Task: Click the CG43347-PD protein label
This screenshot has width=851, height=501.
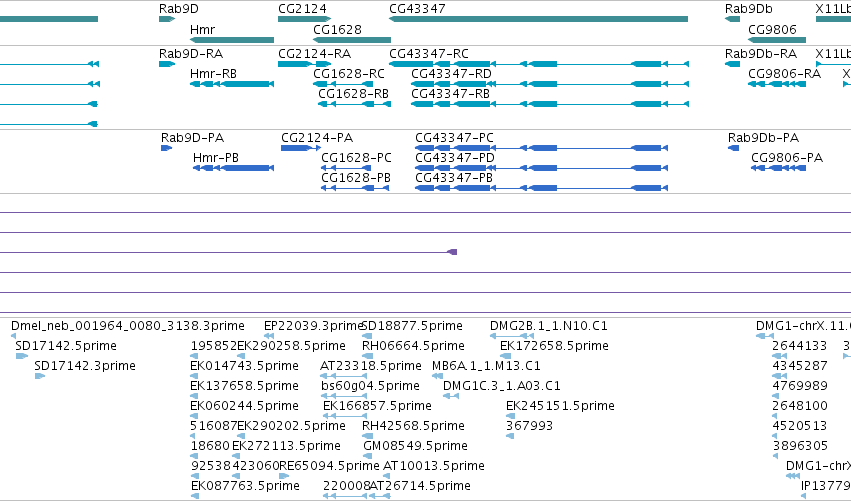Action: coord(455,158)
